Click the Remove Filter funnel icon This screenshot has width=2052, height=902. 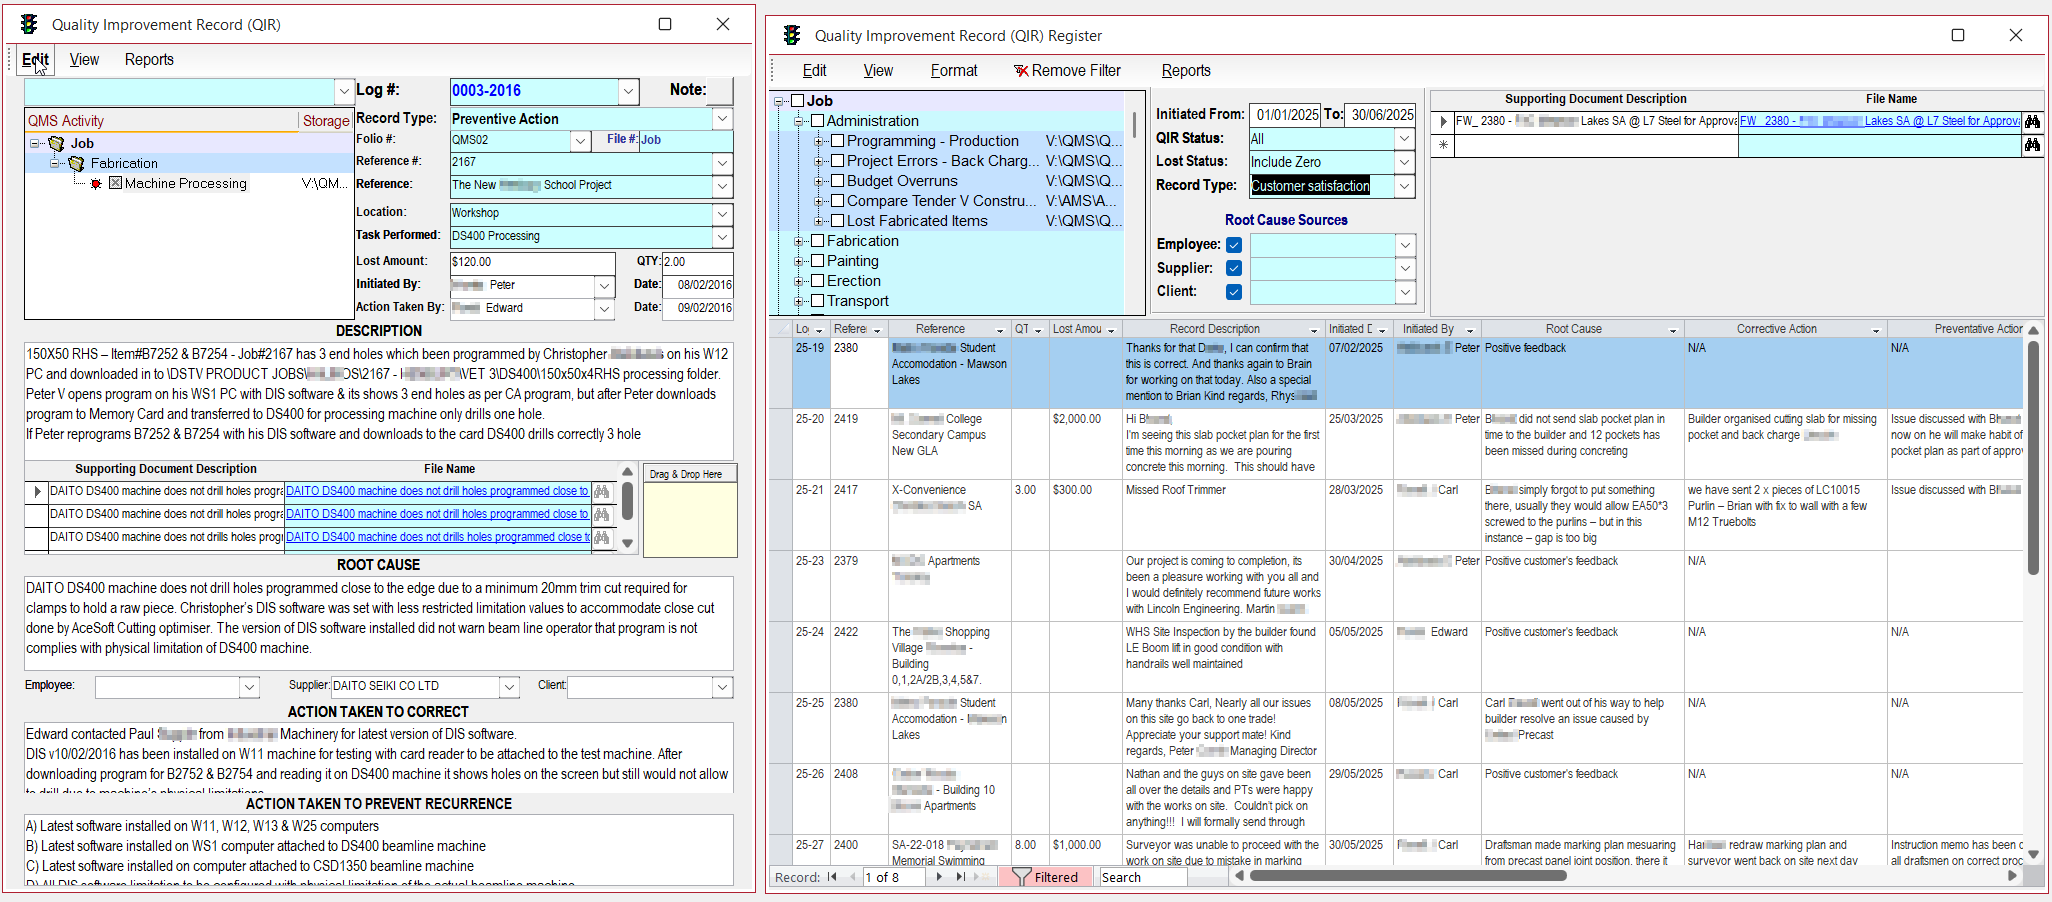[1021, 71]
